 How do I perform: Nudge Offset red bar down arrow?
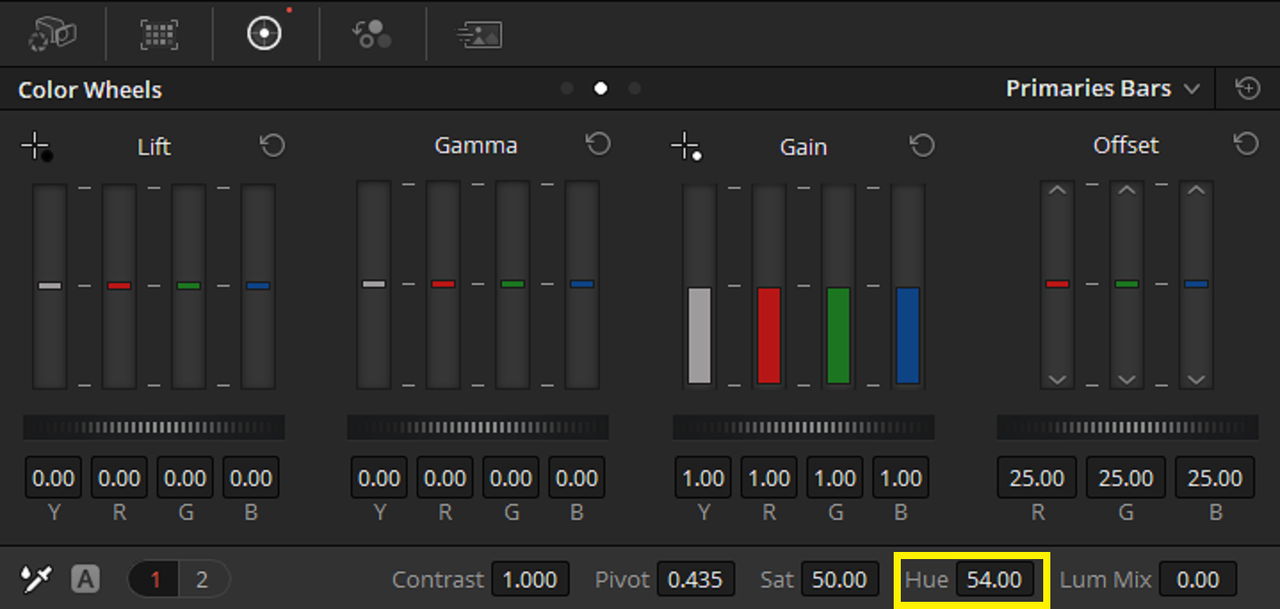point(1057,379)
